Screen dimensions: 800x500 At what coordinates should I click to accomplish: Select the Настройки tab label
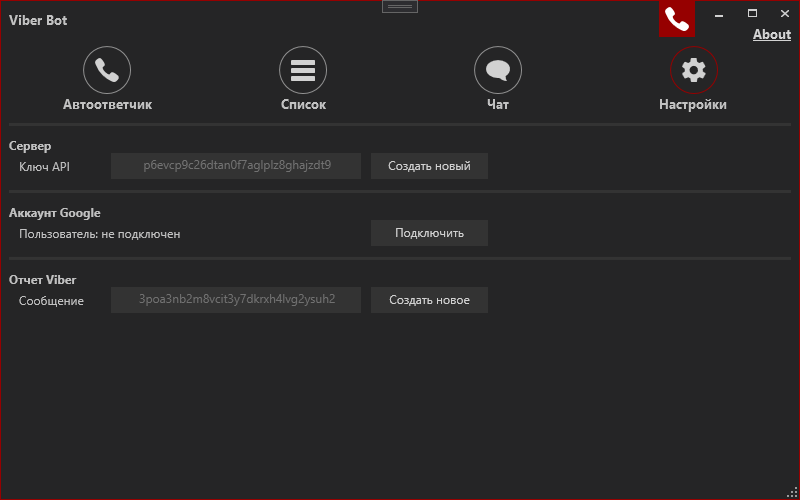pos(693,105)
